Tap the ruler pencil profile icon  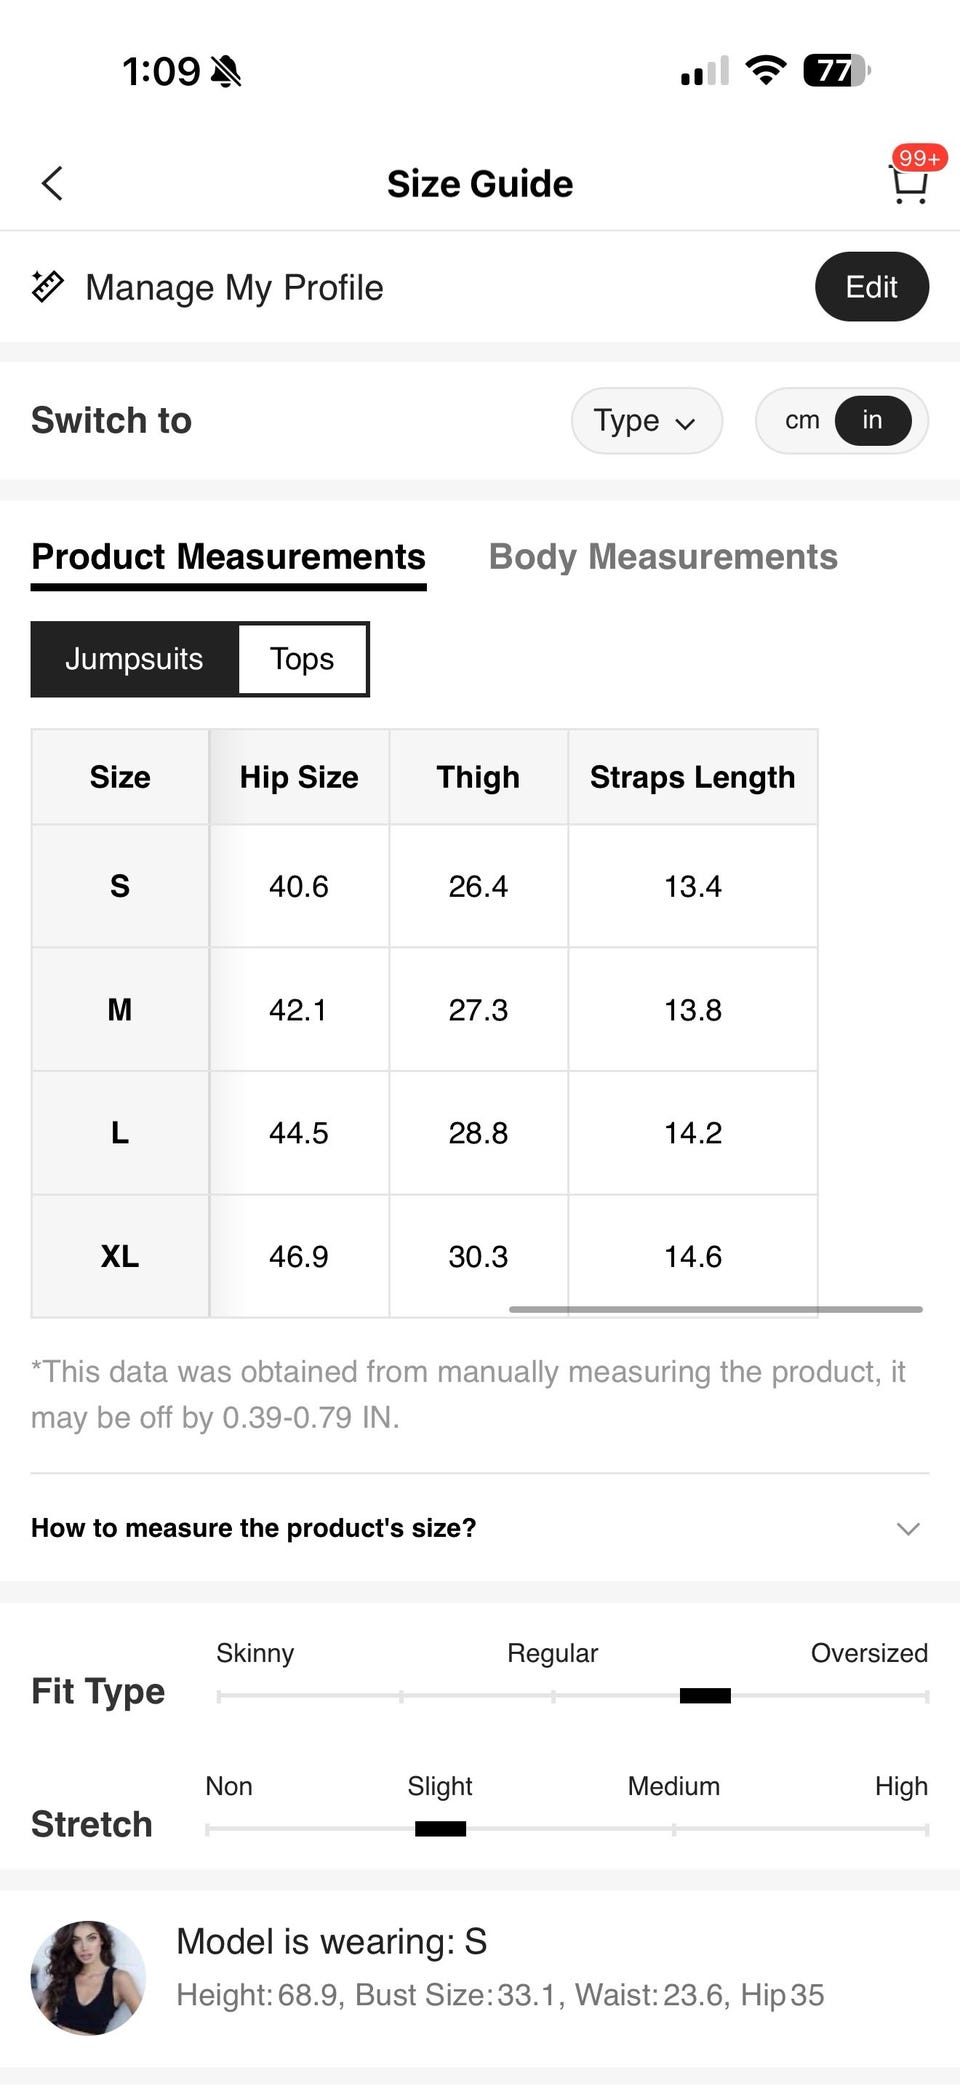[x=47, y=287]
